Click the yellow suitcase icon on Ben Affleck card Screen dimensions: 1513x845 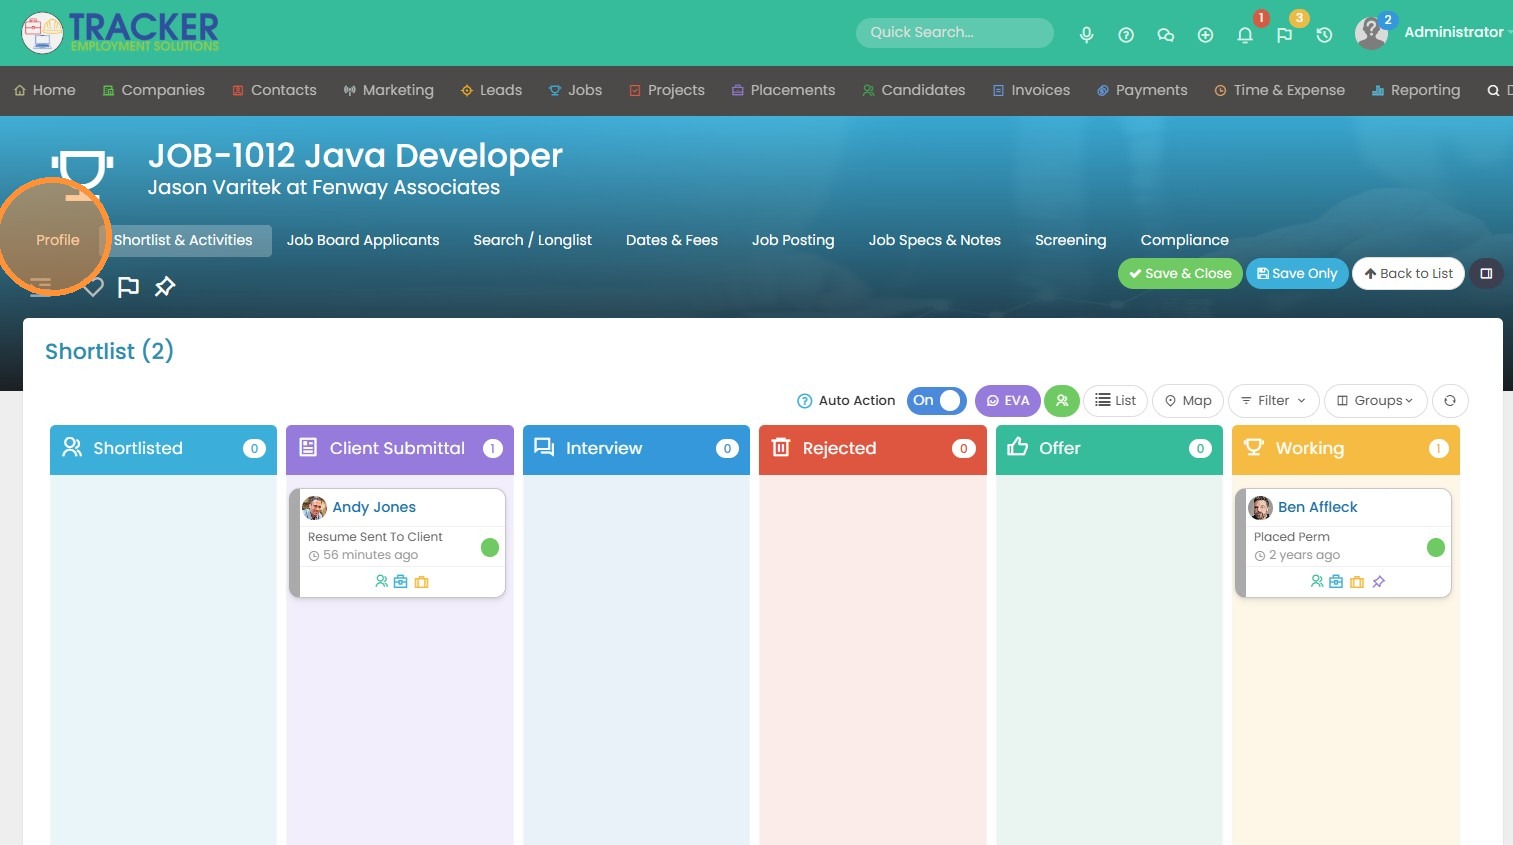pyautogui.click(x=1357, y=581)
